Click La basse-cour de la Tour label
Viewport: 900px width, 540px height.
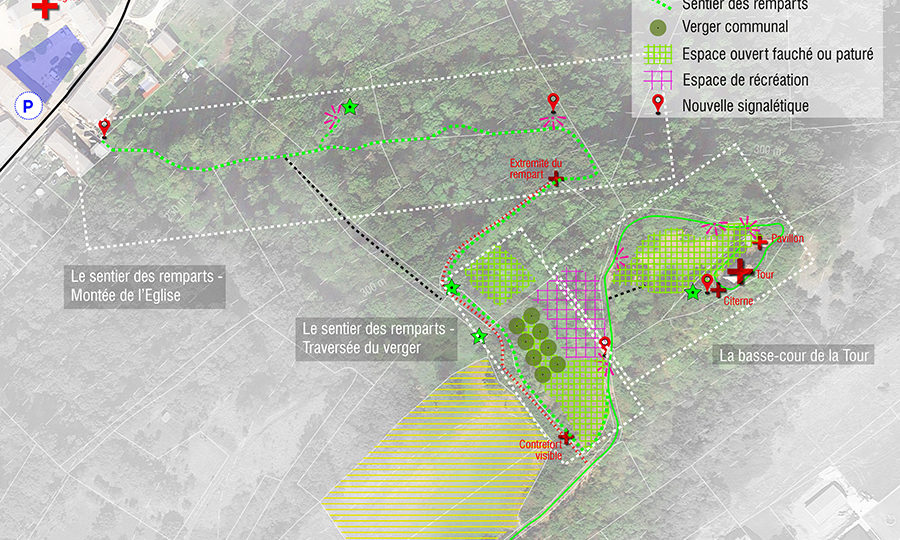[x=796, y=355]
